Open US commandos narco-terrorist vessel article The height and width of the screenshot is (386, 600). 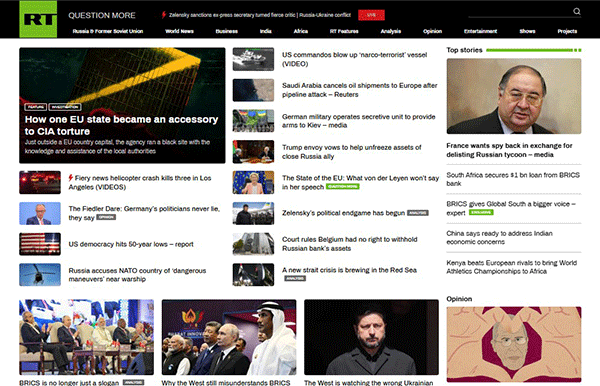(x=354, y=59)
